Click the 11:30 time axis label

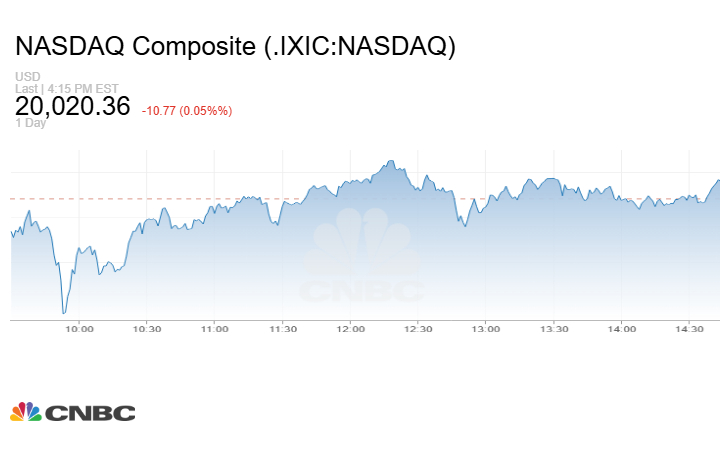(283, 329)
